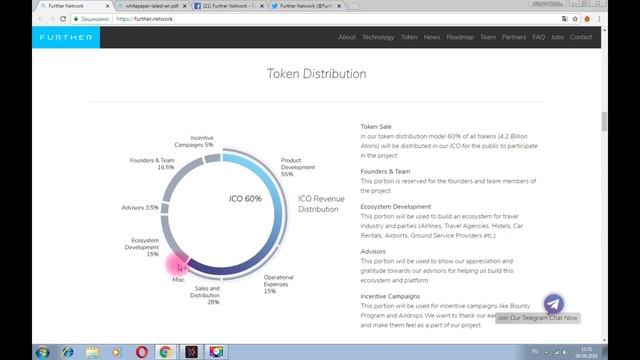Click the Ecosystem Development gray arc
Screen dimensions: 640x360
coord(170,239)
